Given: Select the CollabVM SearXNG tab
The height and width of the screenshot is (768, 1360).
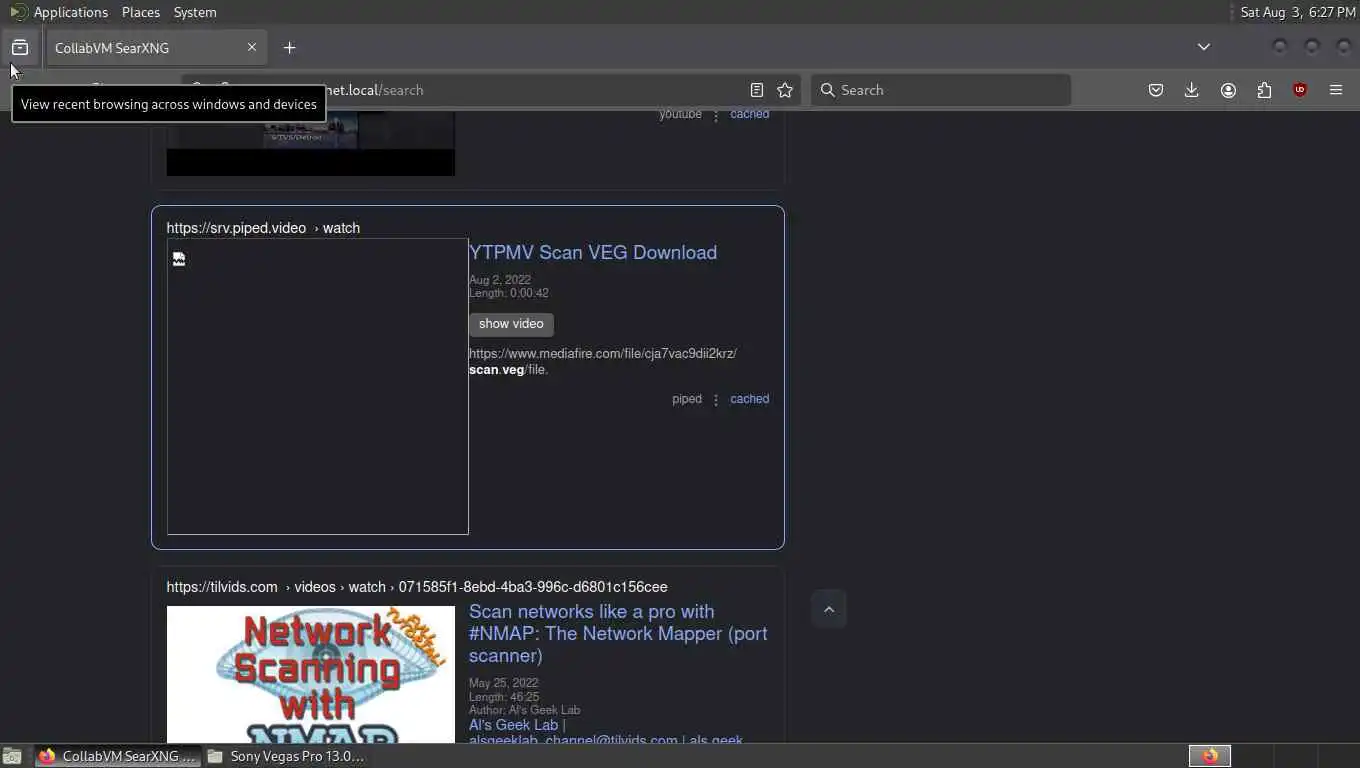Looking at the screenshot, I should (x=155, y=47).
